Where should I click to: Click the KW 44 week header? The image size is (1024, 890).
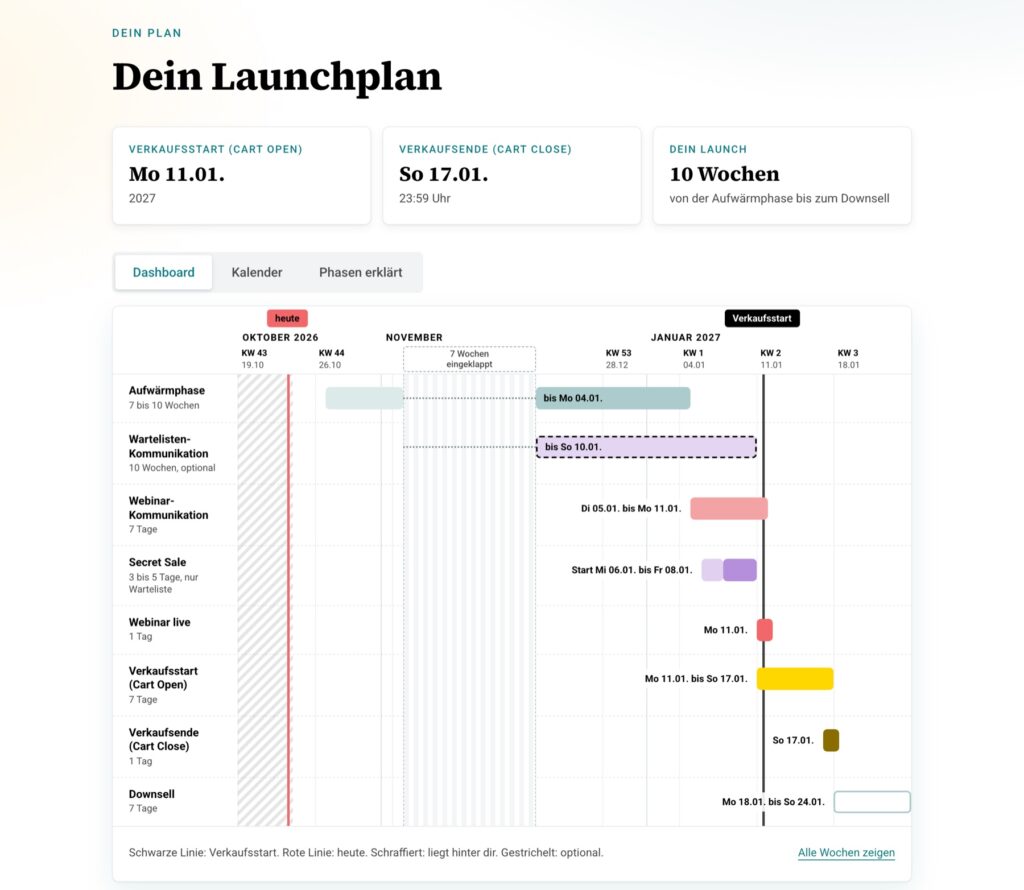coord(331,358)
